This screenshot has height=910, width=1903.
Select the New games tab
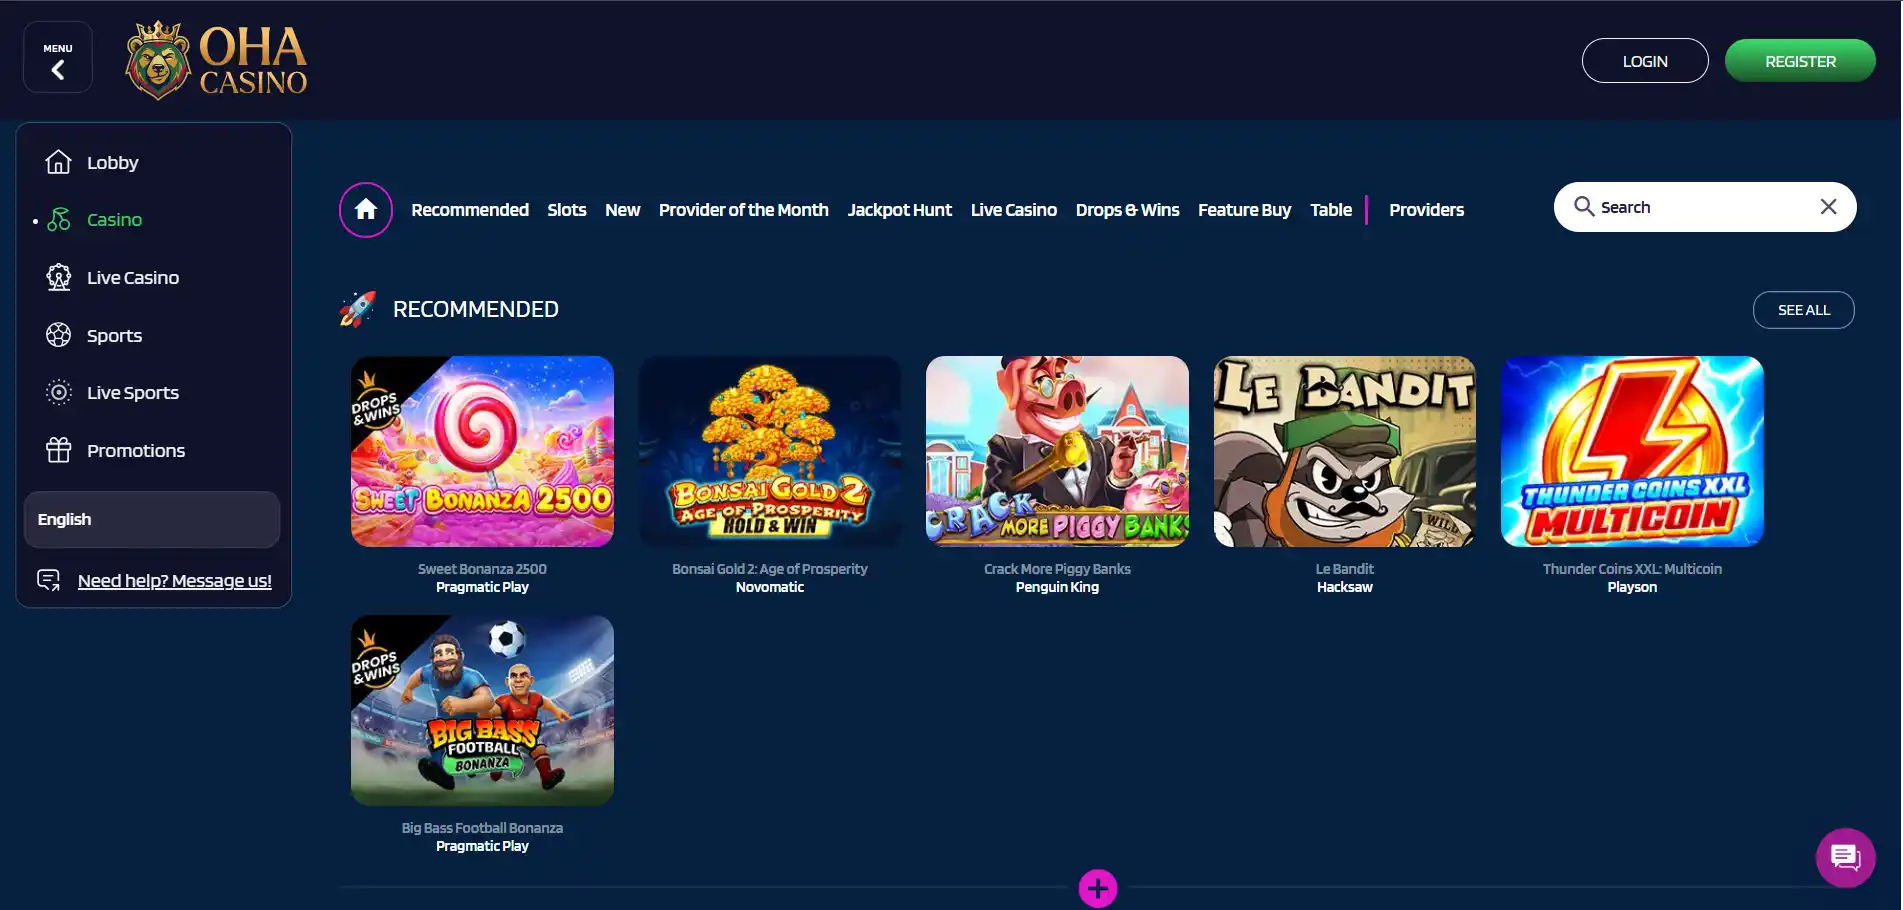tap(623, 210)
